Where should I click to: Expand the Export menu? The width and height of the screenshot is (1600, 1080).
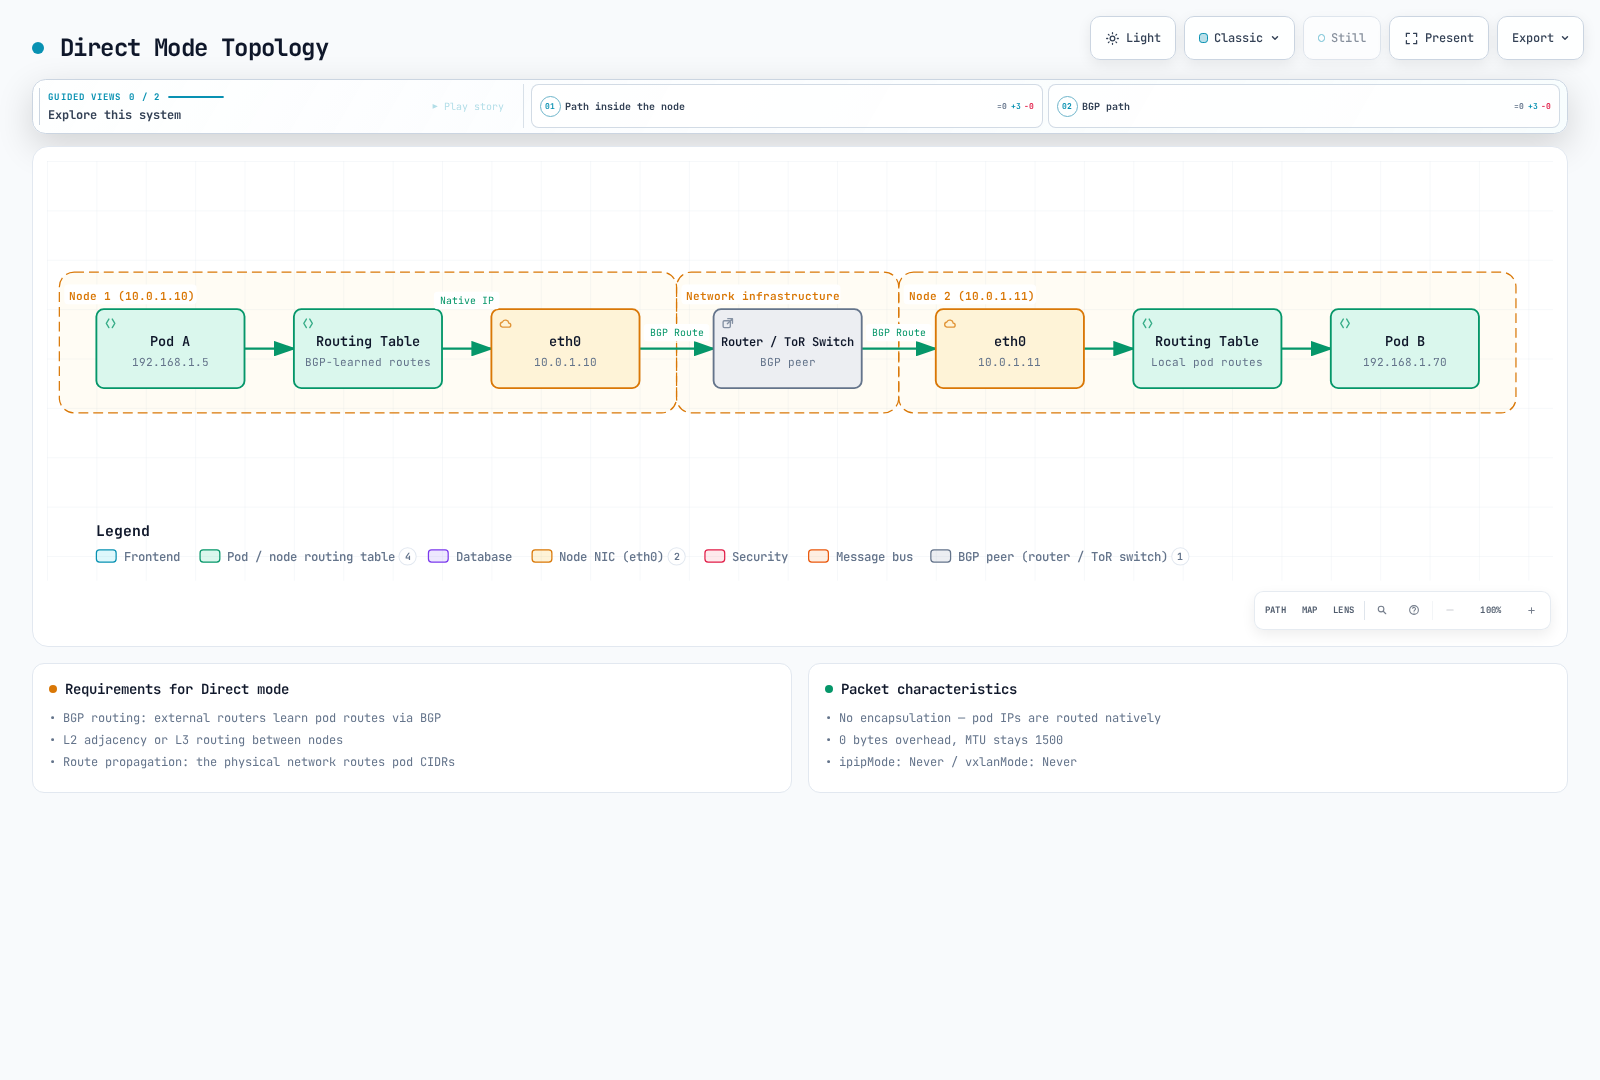[1540, 38]
